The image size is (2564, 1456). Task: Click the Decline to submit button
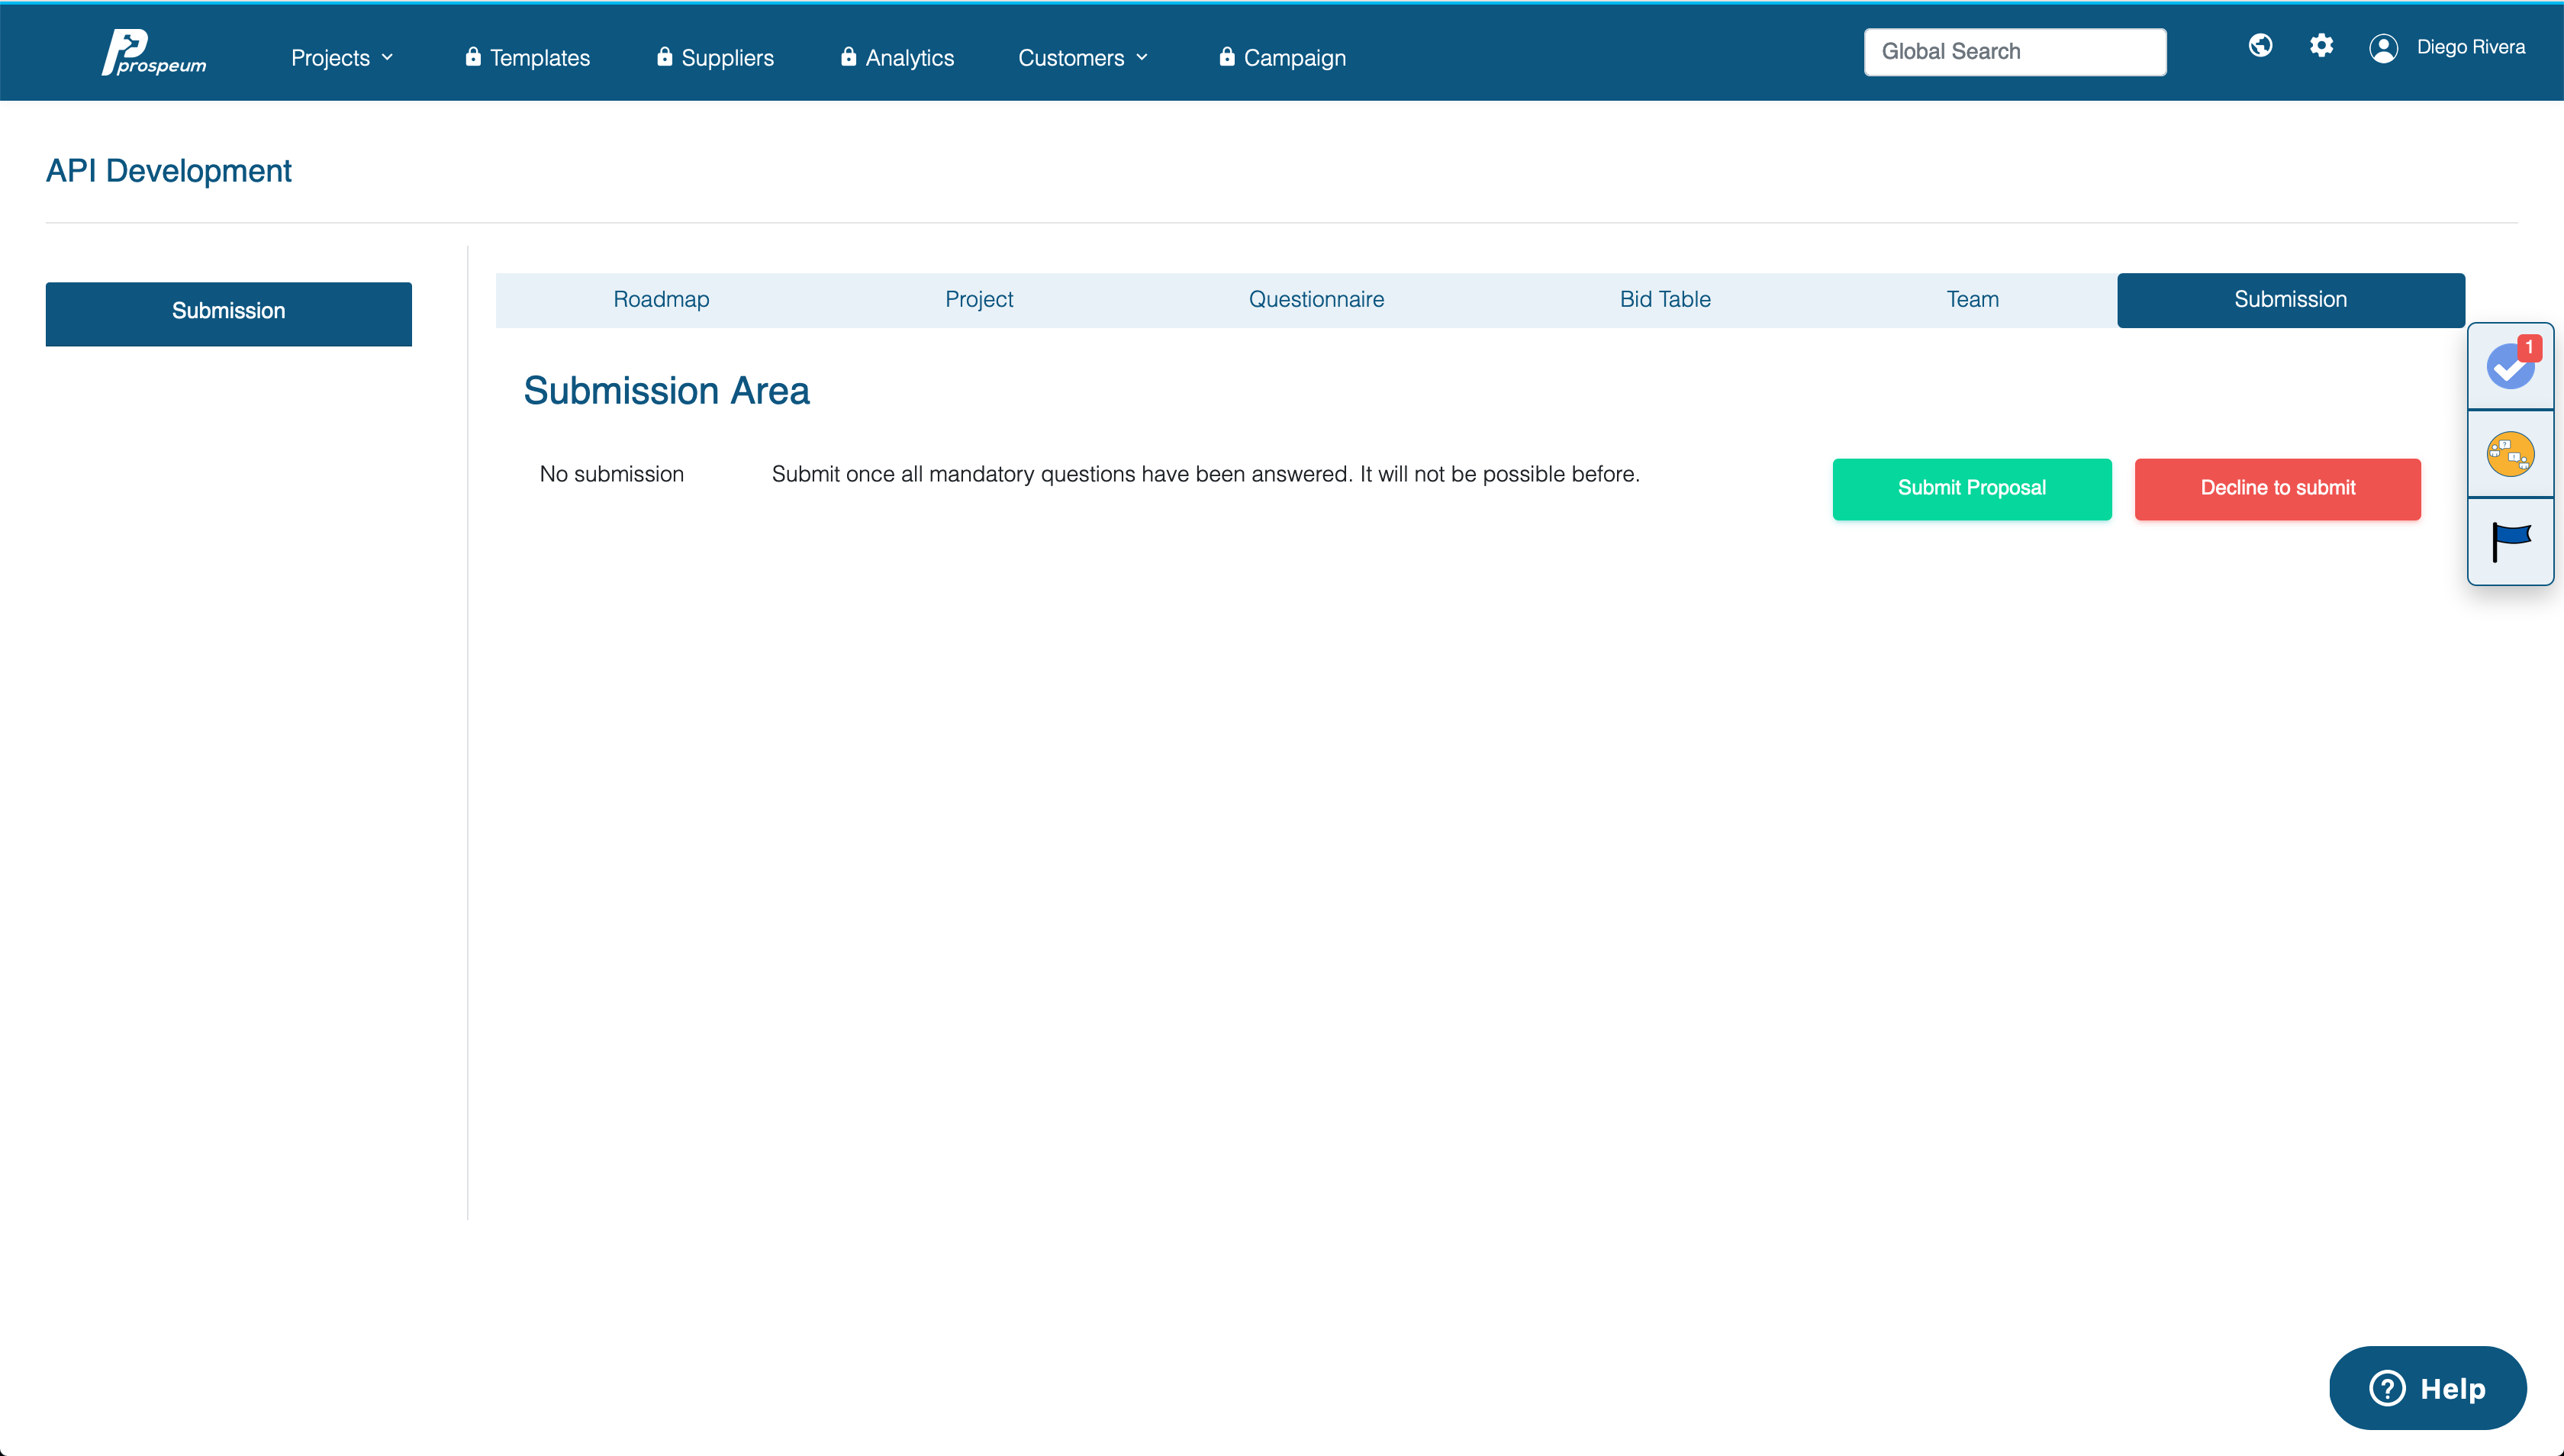[x=2278, y=489]
